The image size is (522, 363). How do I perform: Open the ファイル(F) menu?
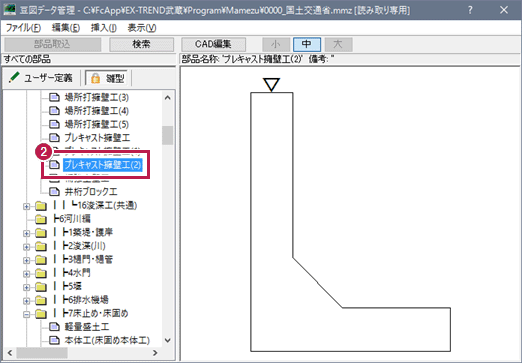(x=23, y=28)
